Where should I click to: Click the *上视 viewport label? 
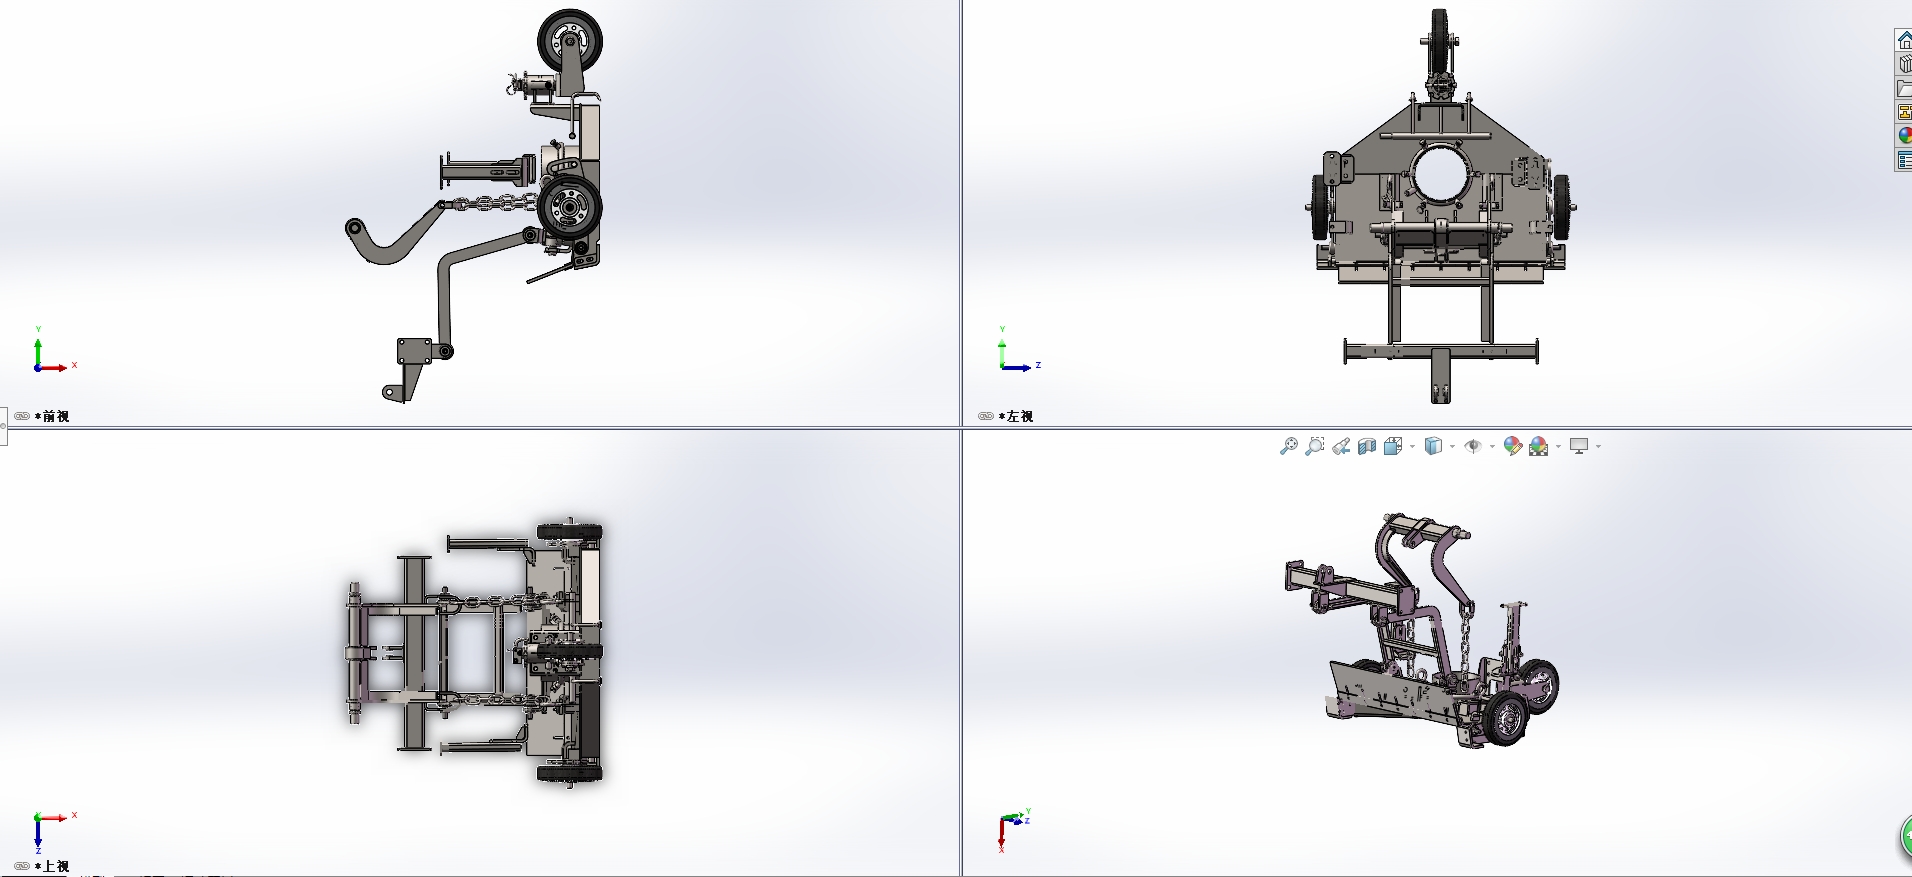[x=52, y=866]
